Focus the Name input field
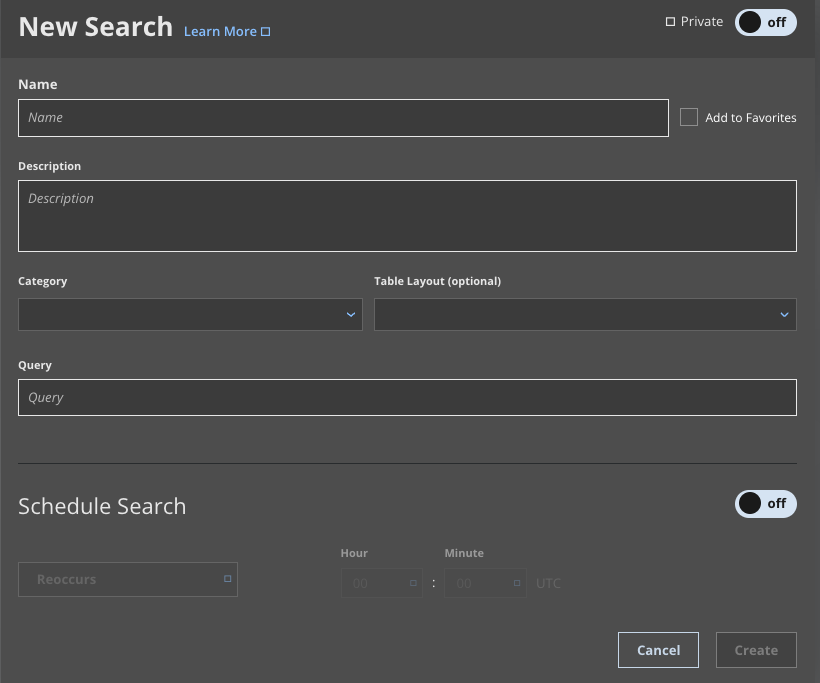 click(x=343, y=118)
